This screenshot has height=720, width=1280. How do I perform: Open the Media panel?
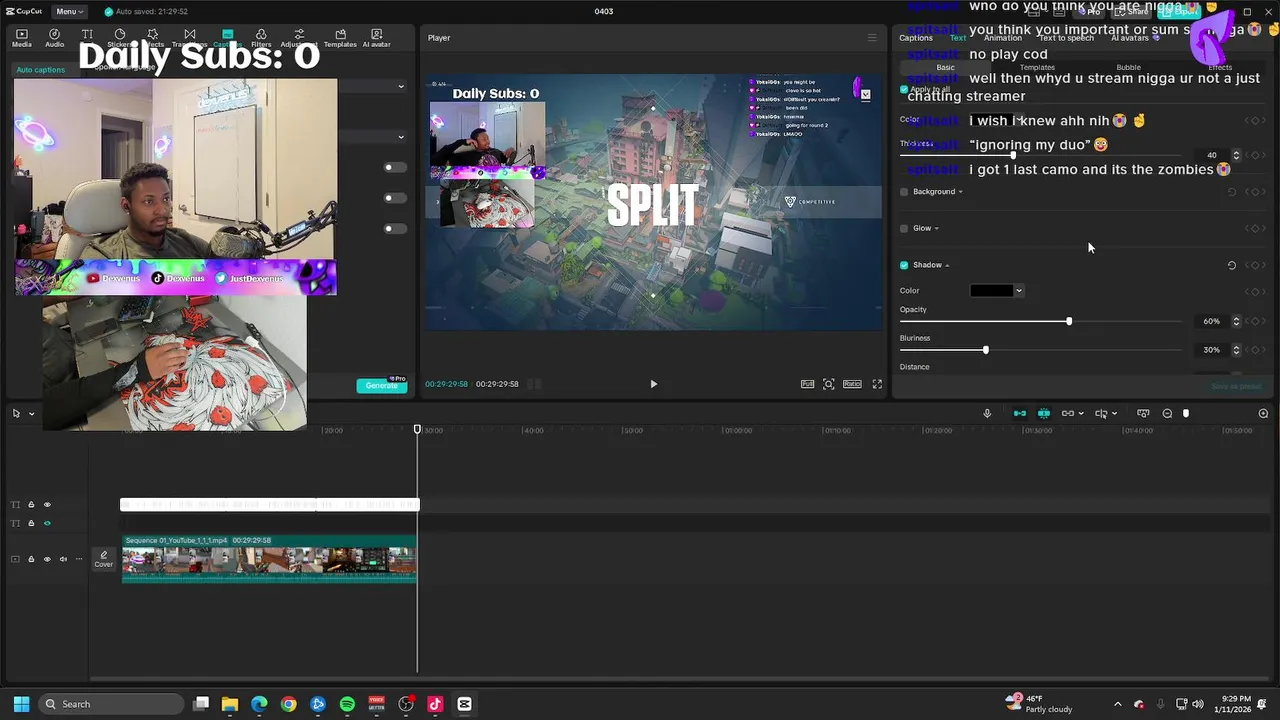click(21, 38)
